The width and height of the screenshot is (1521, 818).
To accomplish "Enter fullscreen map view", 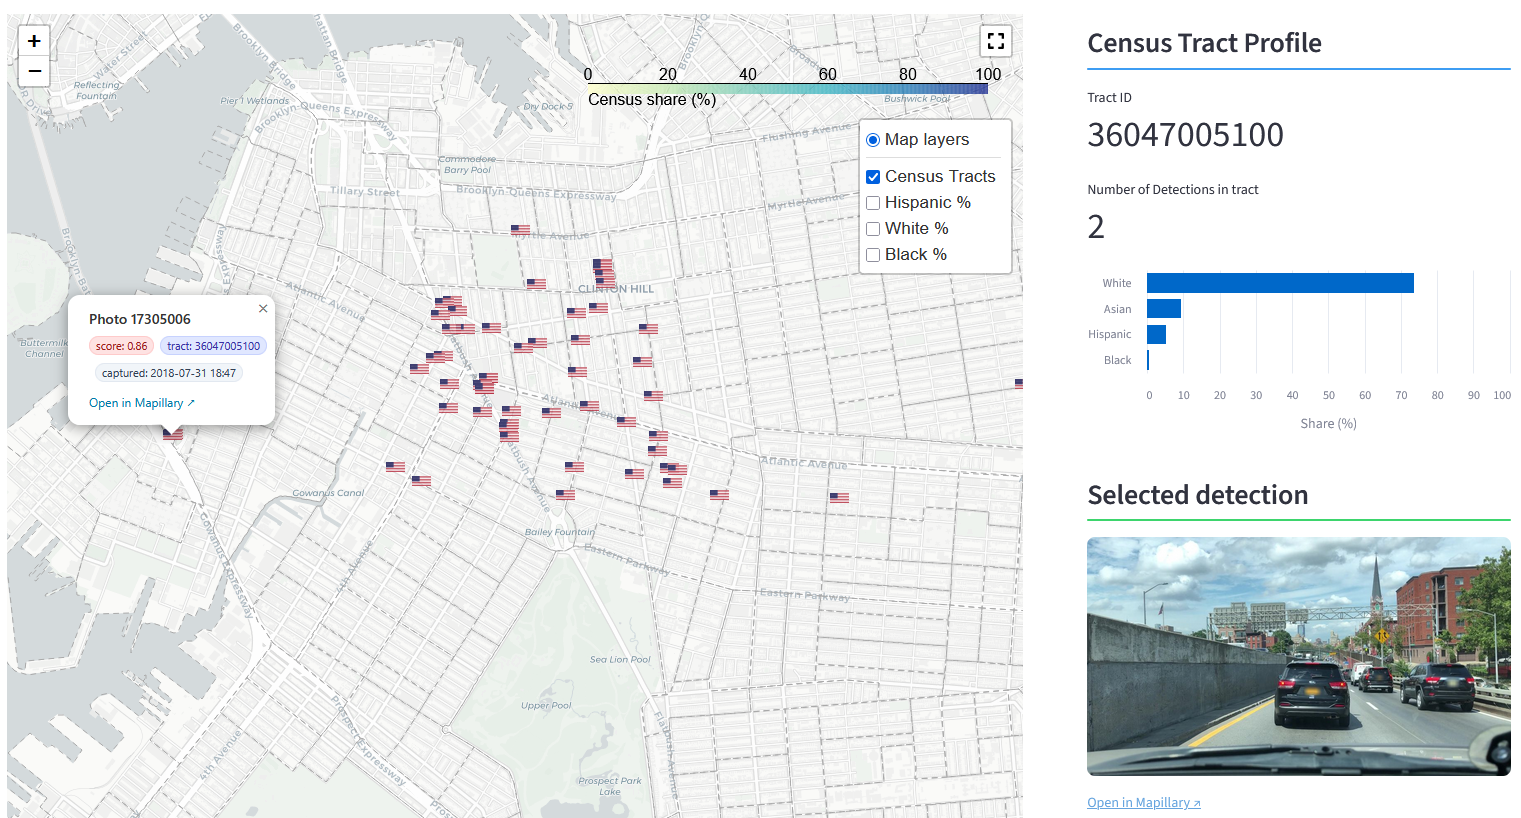I will tap(995, 41).
